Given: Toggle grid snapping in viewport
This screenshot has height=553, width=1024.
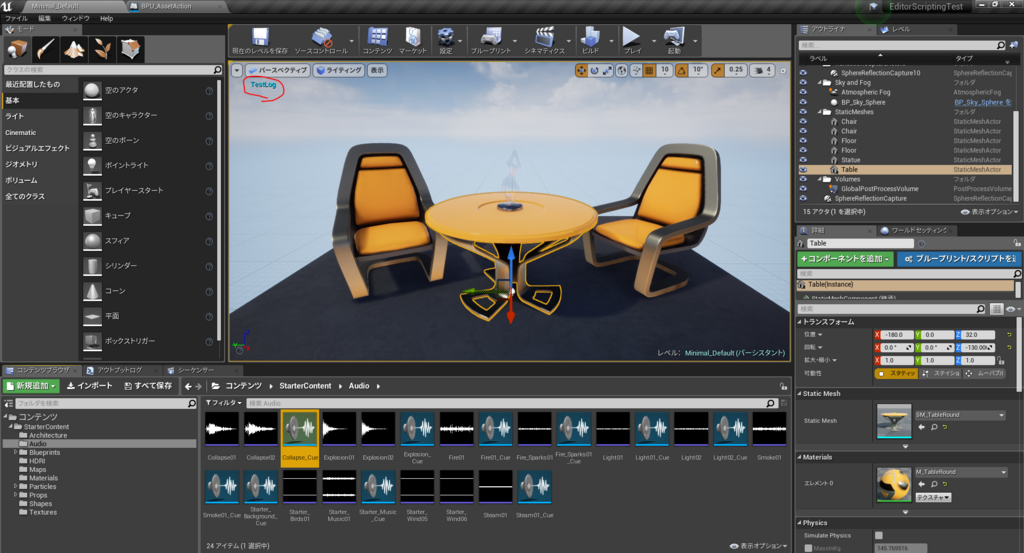Looking at the screenshot, I should click(x=649, y=71).
